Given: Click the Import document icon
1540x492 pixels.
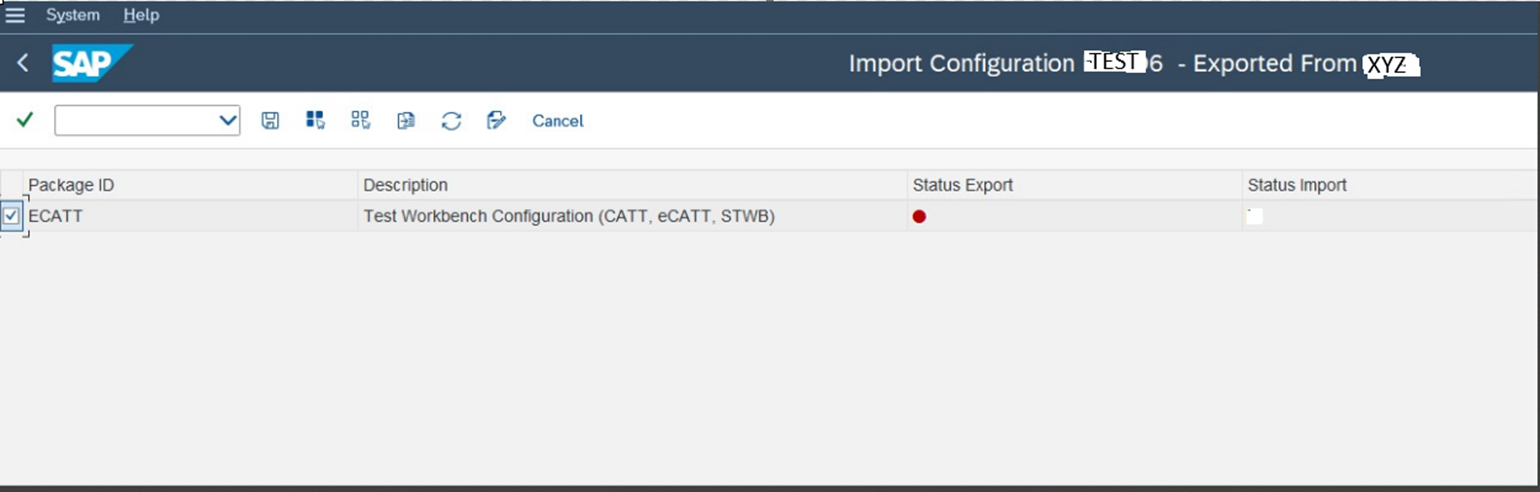Looking at the screenshot, I should pyautogui.click(x=406, y=120).
